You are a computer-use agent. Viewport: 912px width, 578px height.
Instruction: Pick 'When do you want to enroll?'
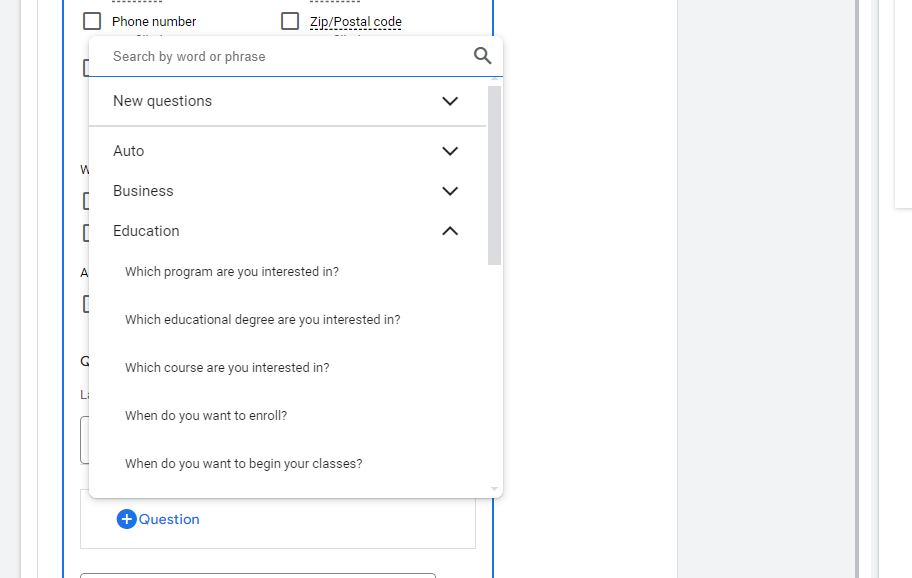pos(206,416)
